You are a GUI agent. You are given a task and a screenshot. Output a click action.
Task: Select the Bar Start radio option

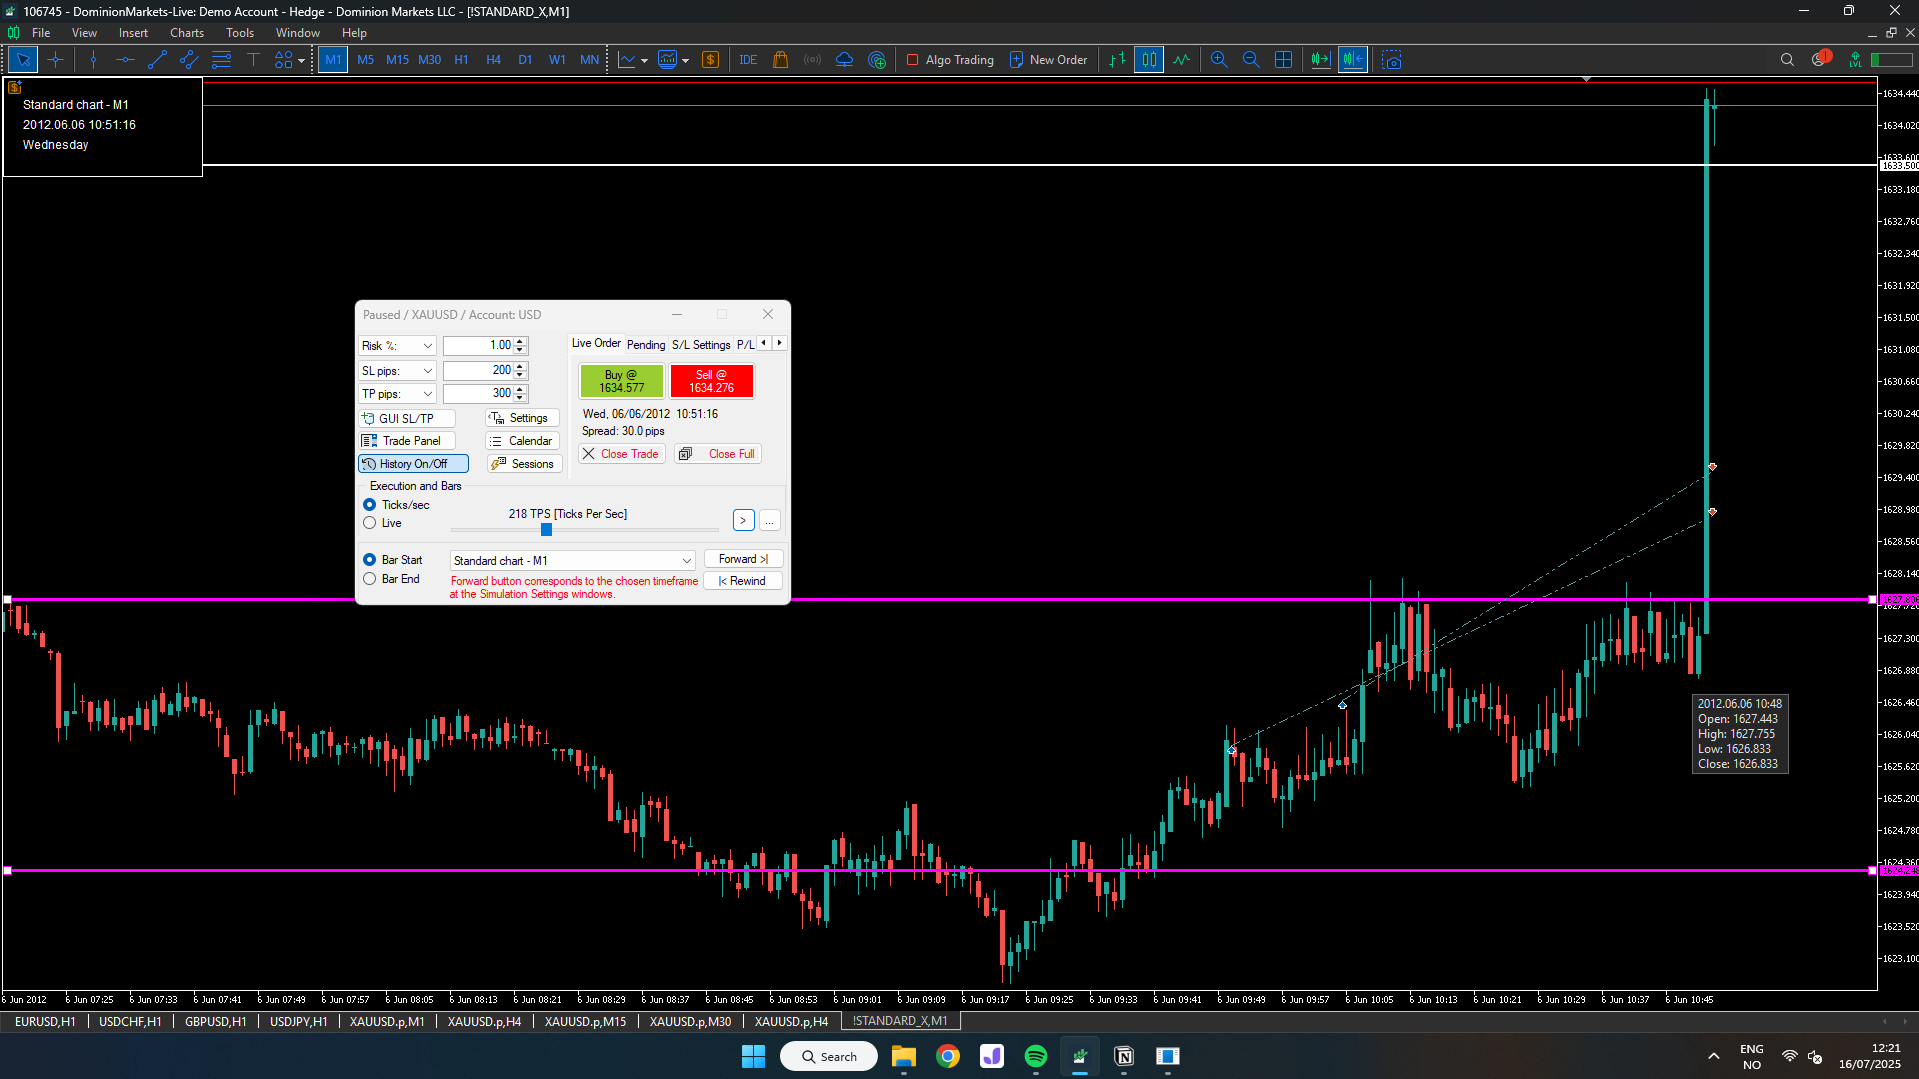click(370, 560)
